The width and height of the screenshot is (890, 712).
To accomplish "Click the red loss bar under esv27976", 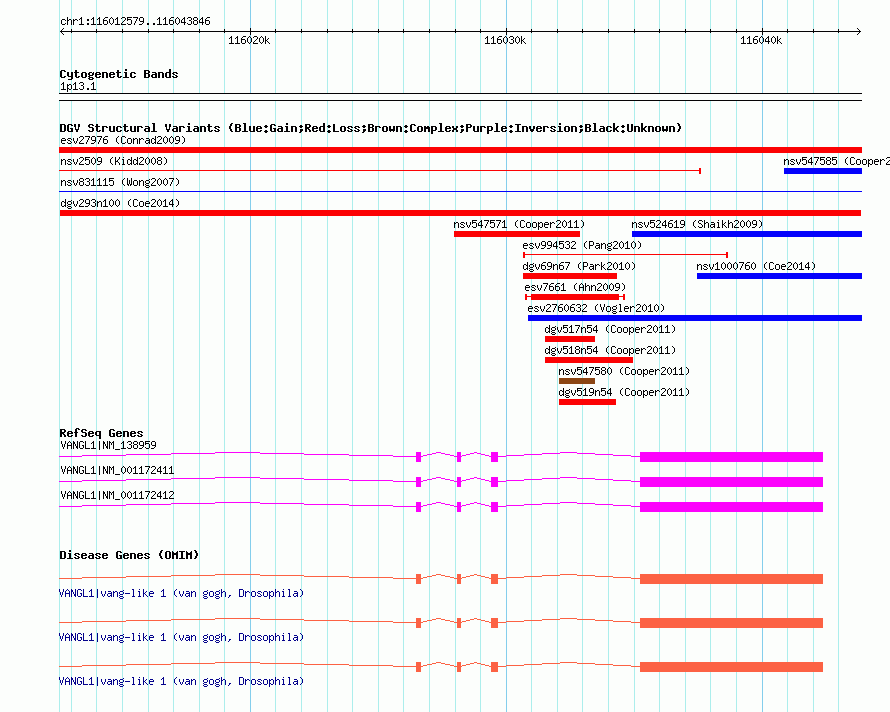I will click(x=460, y=150).
